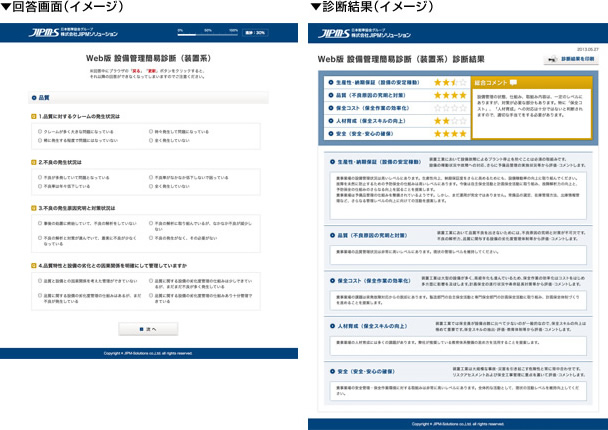Click the 進捗 30% progress indicator

pyautogui.click(x=255, y=33)
